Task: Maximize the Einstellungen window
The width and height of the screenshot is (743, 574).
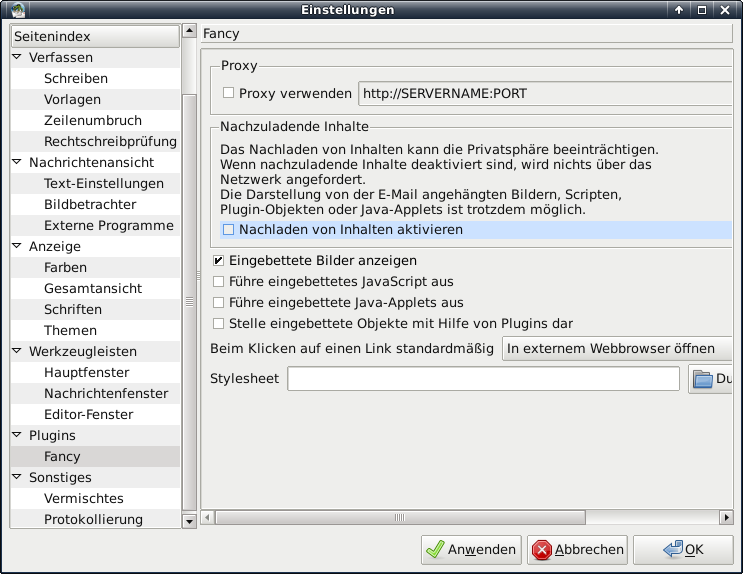Action: [702, 10]
